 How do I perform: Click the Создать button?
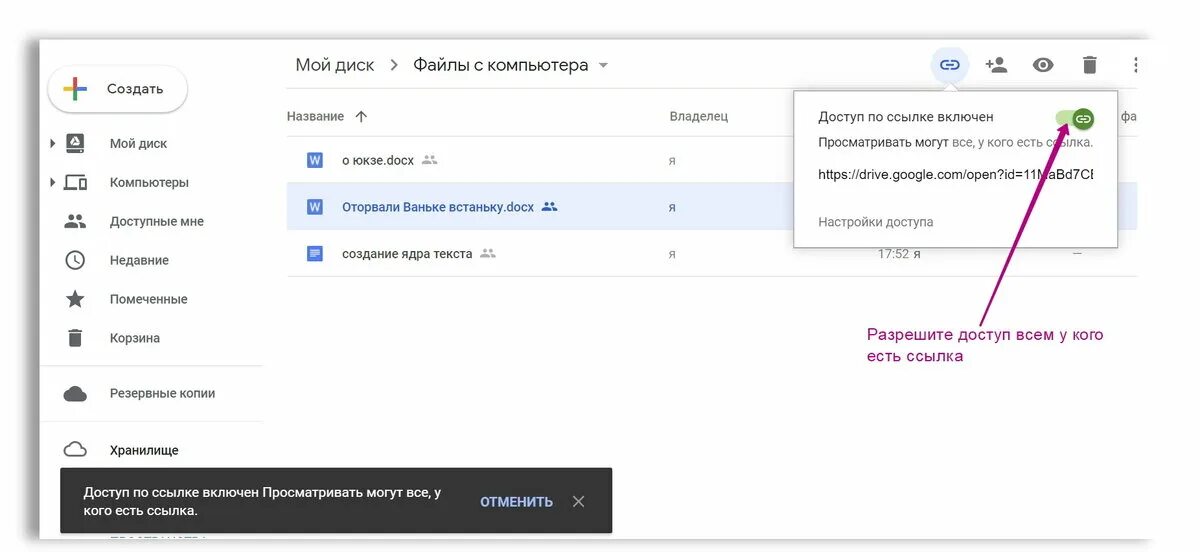click(118, 89)
